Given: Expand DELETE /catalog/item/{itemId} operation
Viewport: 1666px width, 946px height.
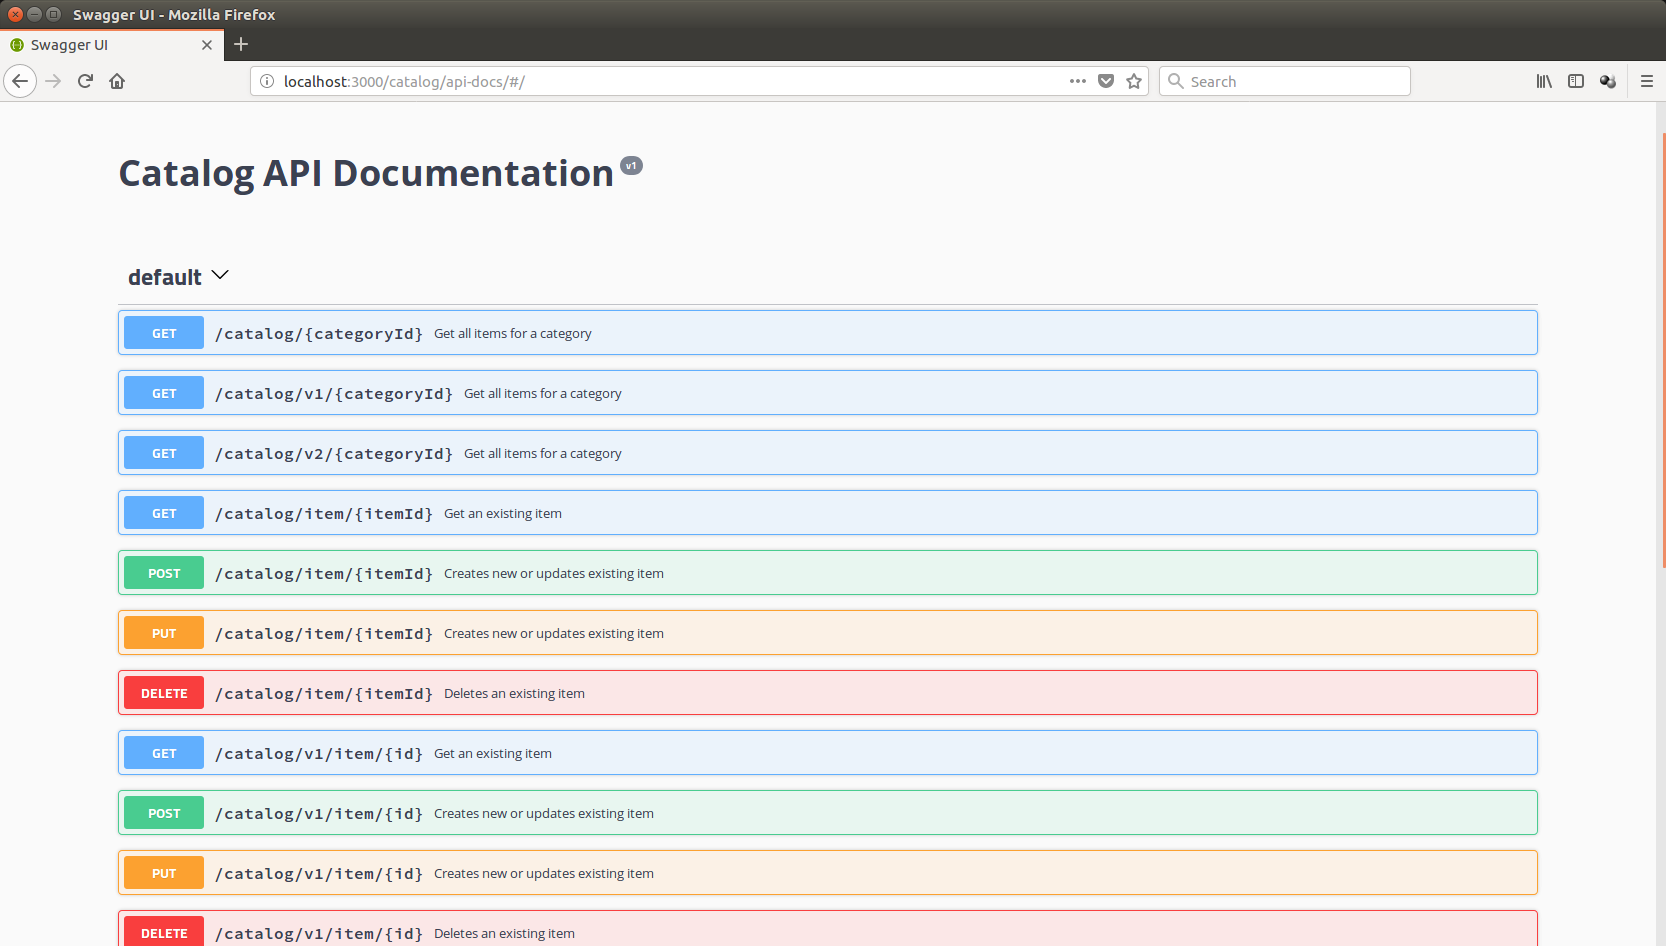Looking at the screenshot, I should point(828,693).
